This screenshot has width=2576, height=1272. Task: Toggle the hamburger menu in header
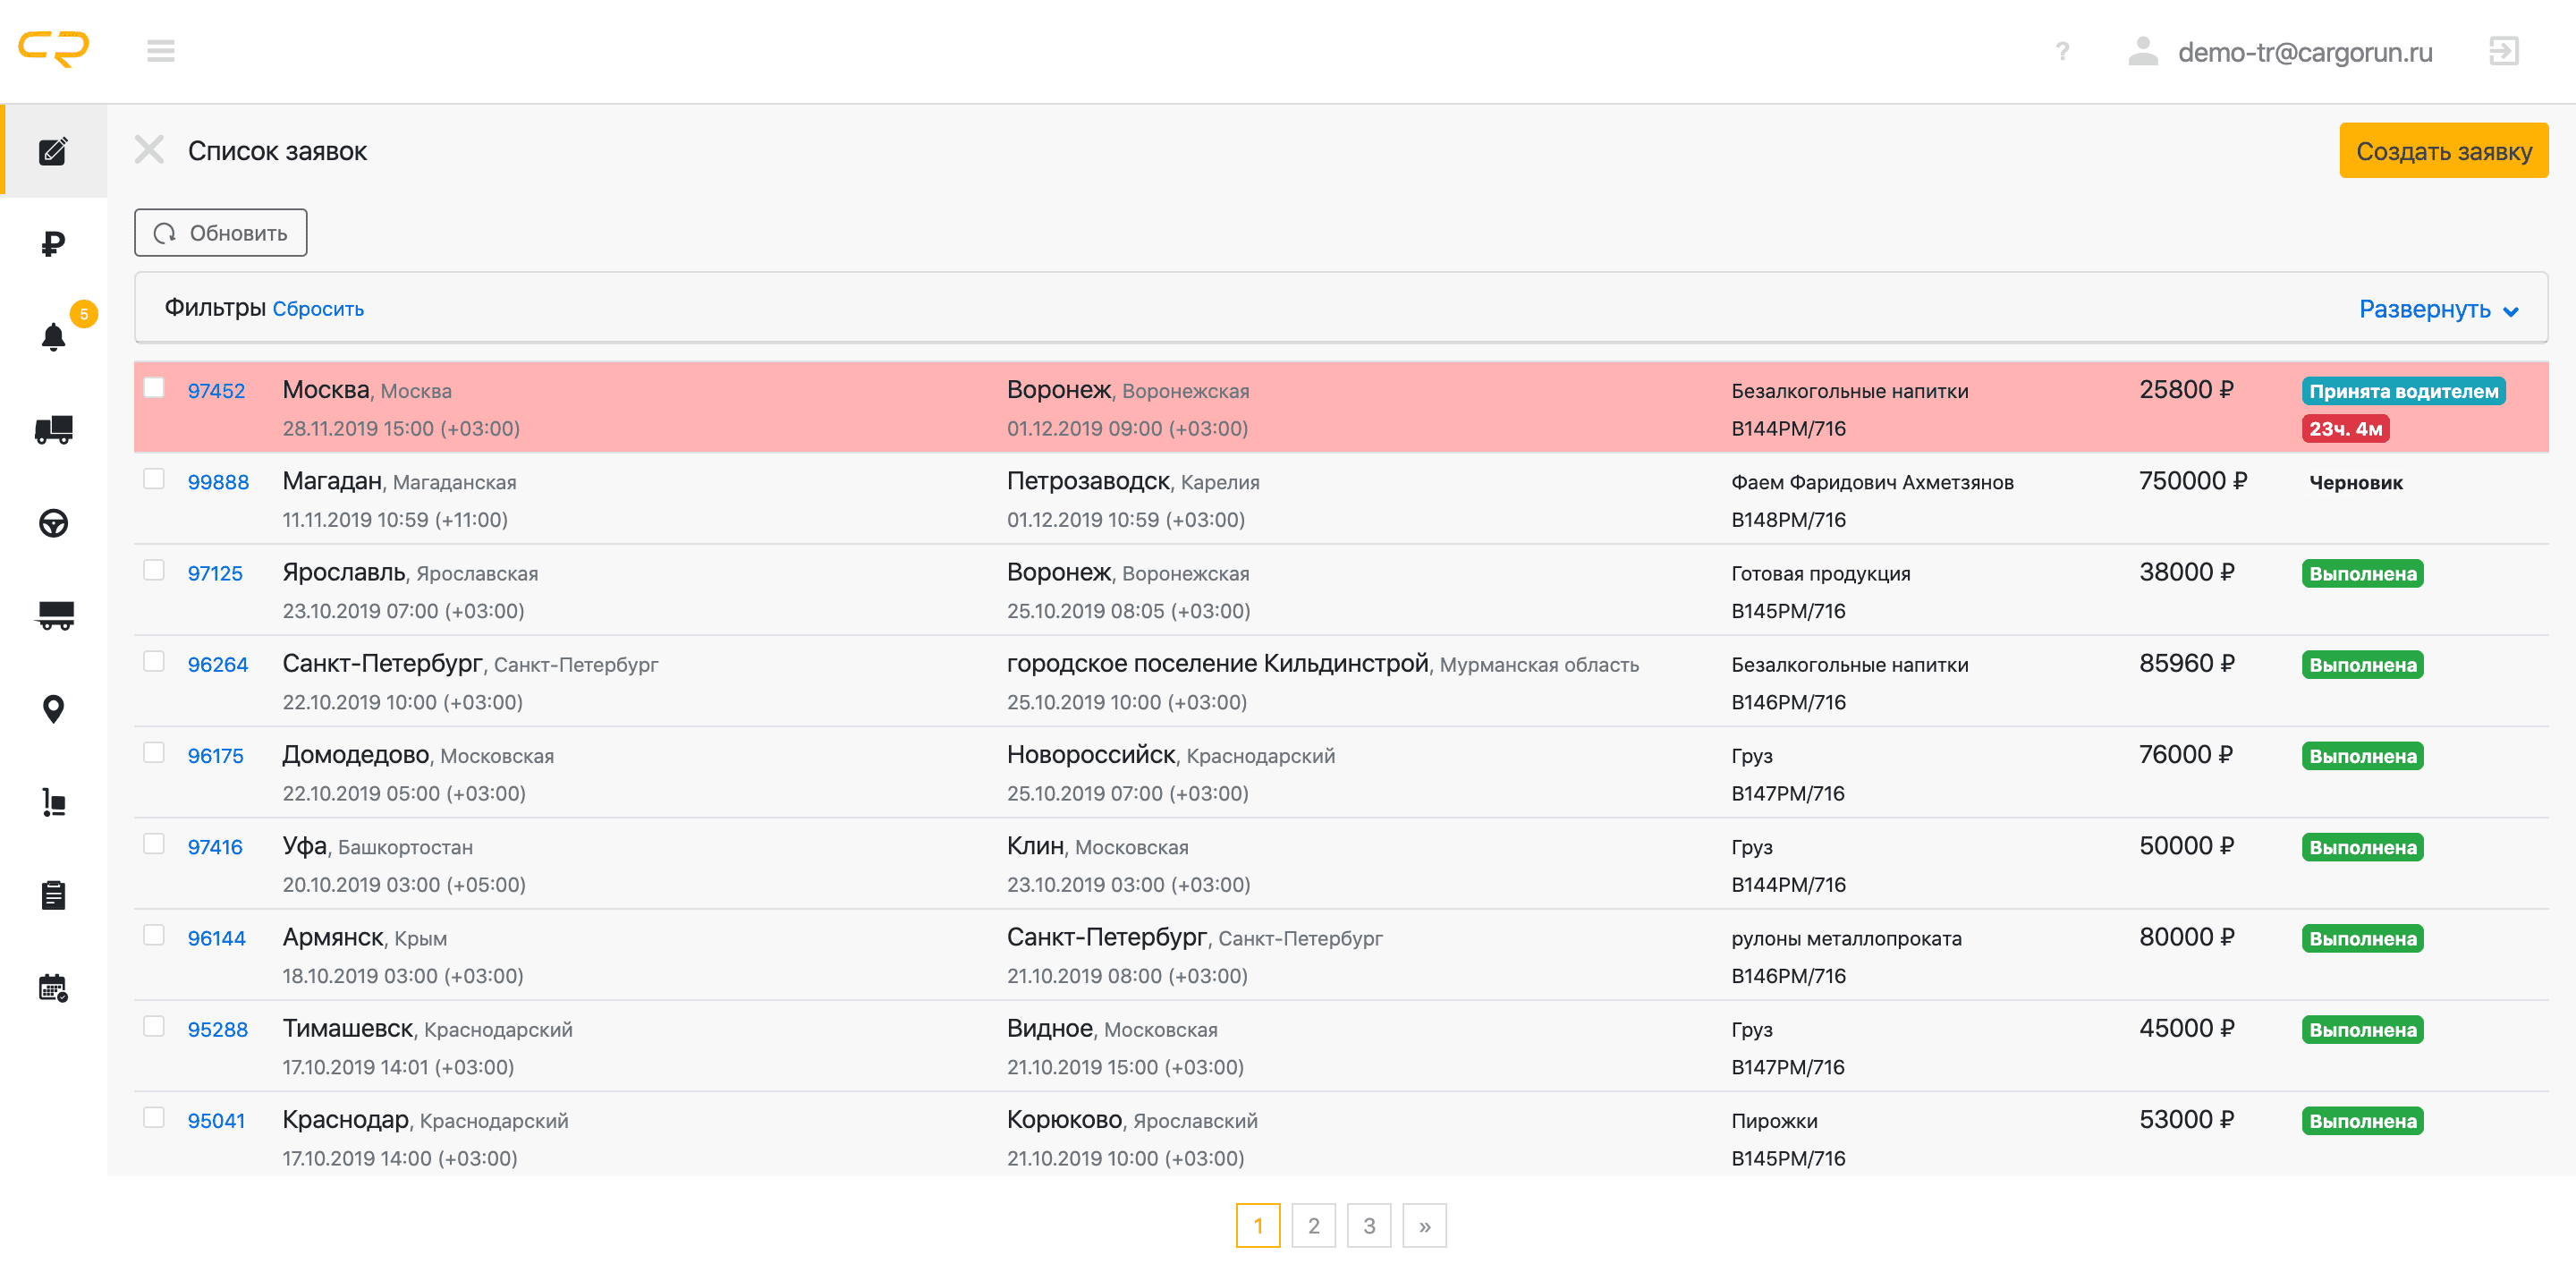[x=160, y=51]
